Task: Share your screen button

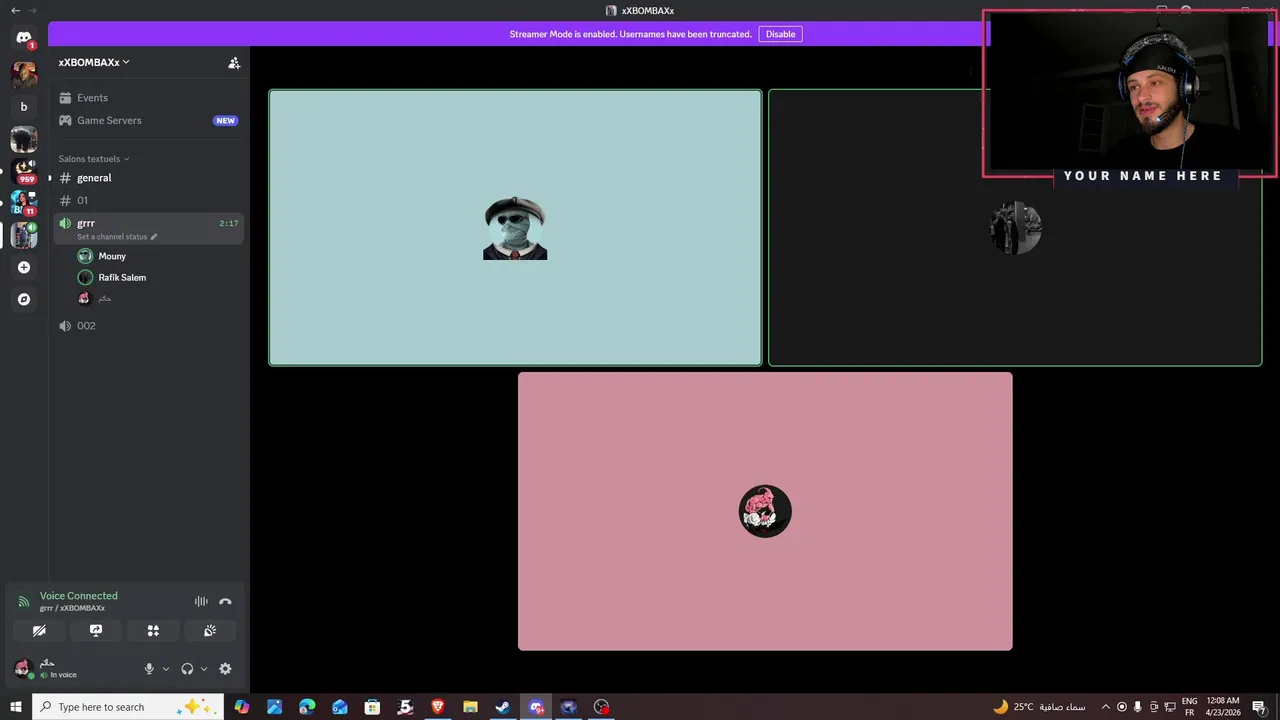Action: coord(96,631)
